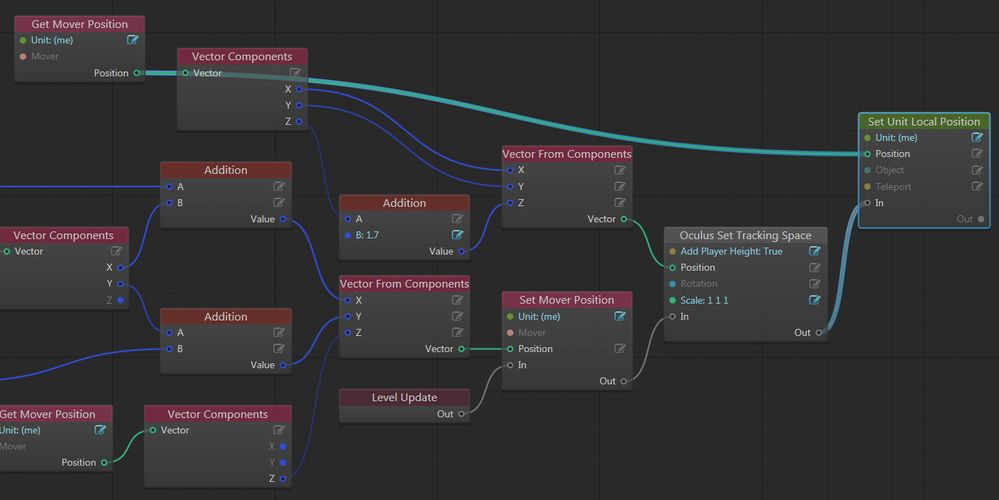Screen dimensions: 999x500
Task: Click the In port of Set Mover Position
Action: coord(510,365)
